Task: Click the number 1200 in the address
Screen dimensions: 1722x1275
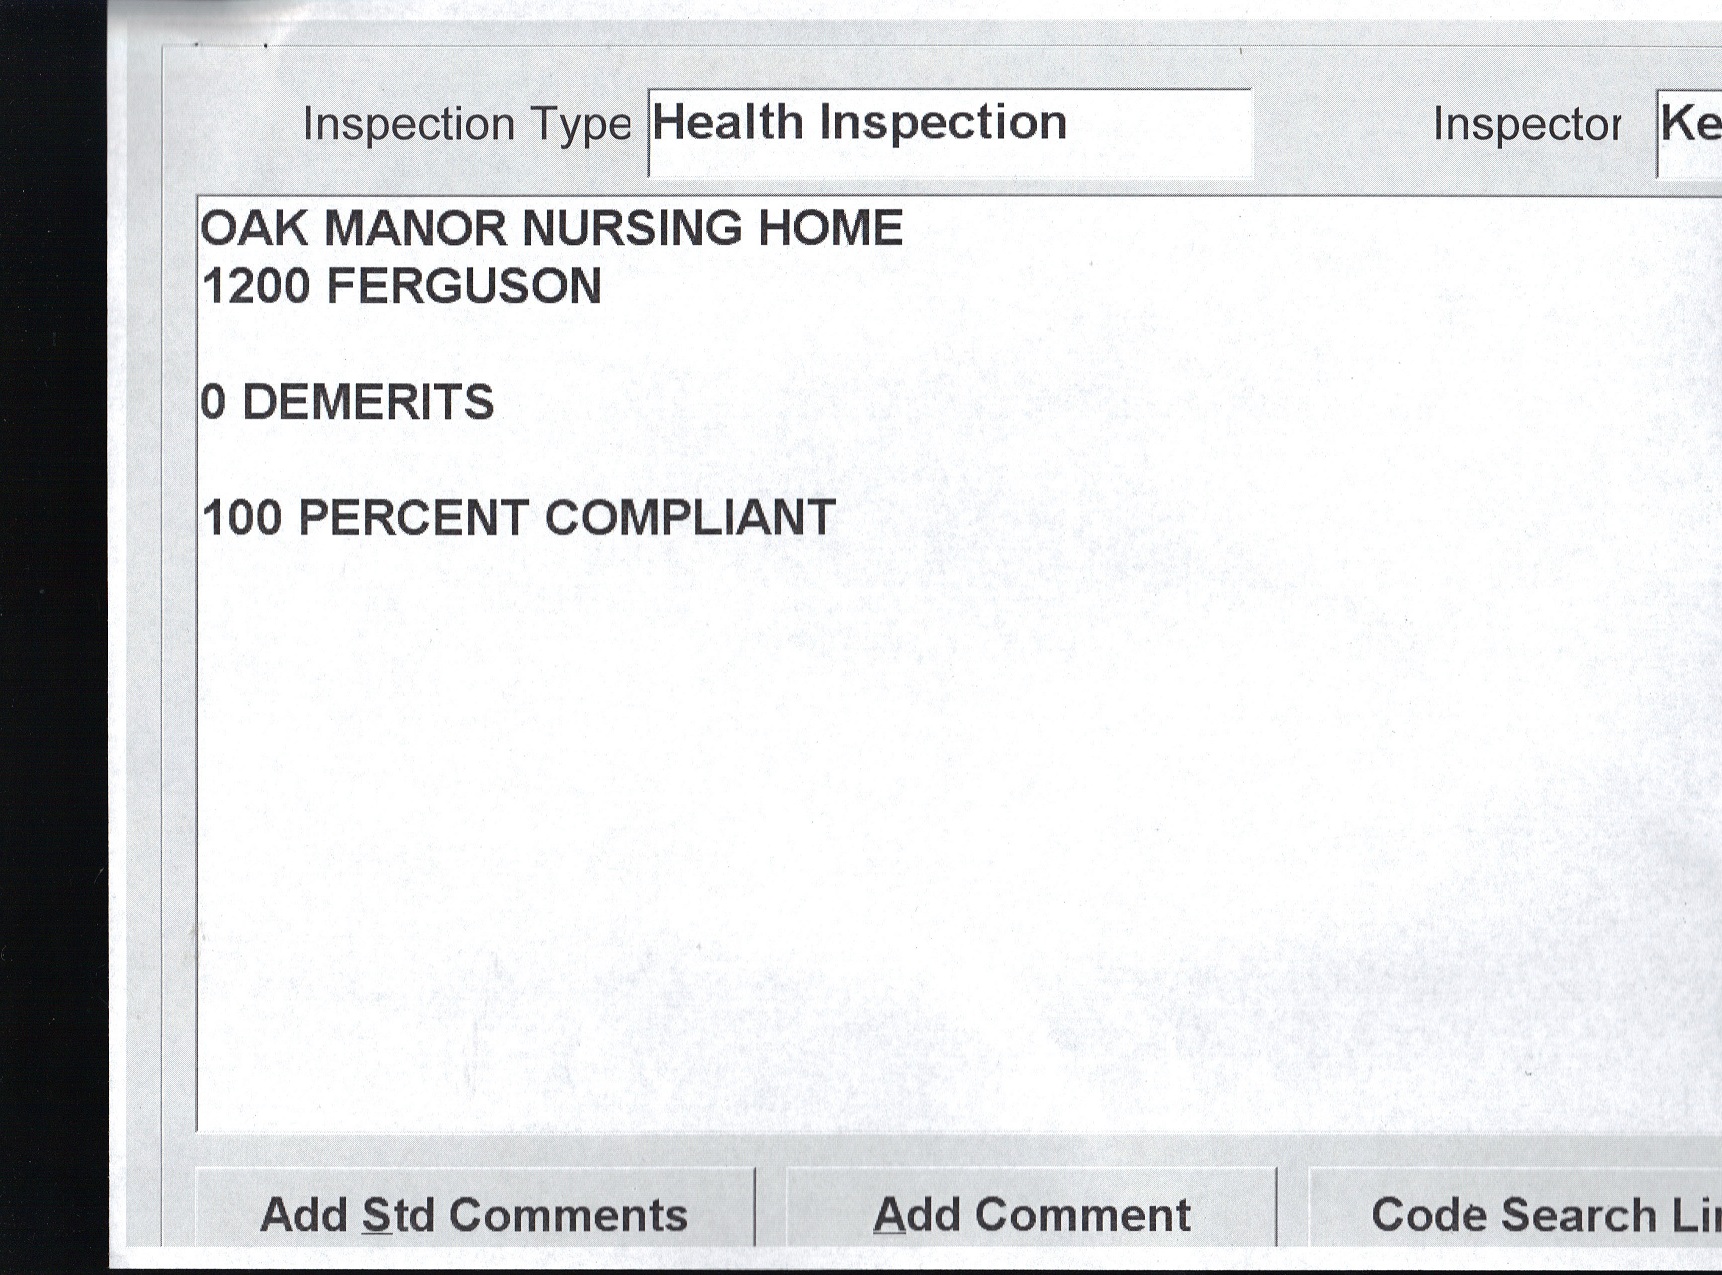Action: click(x=256, y=286)
